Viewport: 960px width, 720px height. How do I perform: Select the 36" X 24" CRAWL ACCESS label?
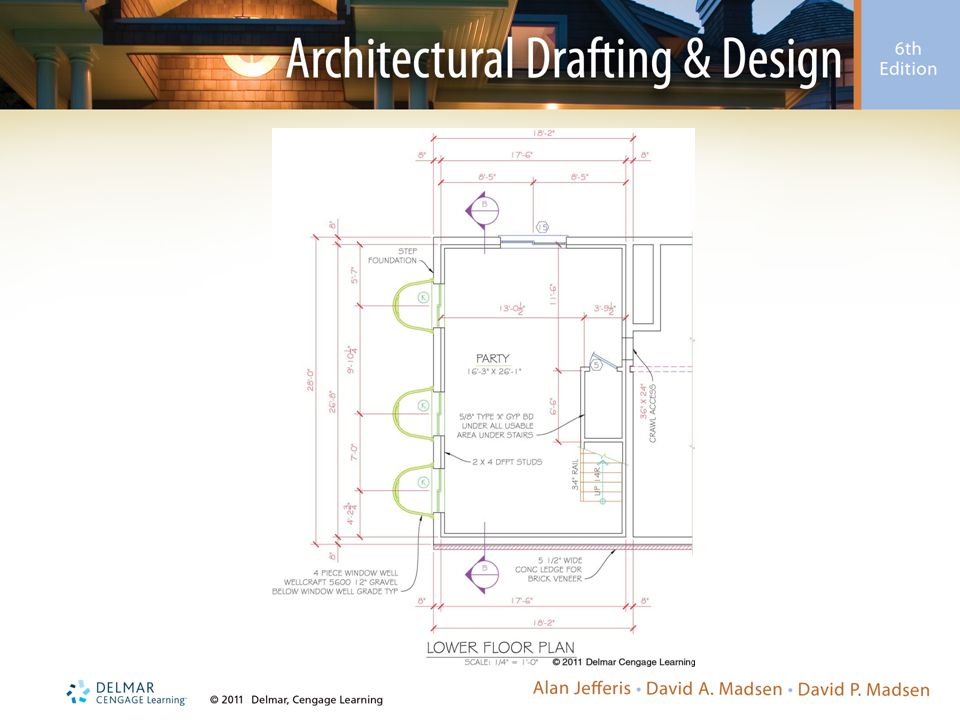click(648, 413)
